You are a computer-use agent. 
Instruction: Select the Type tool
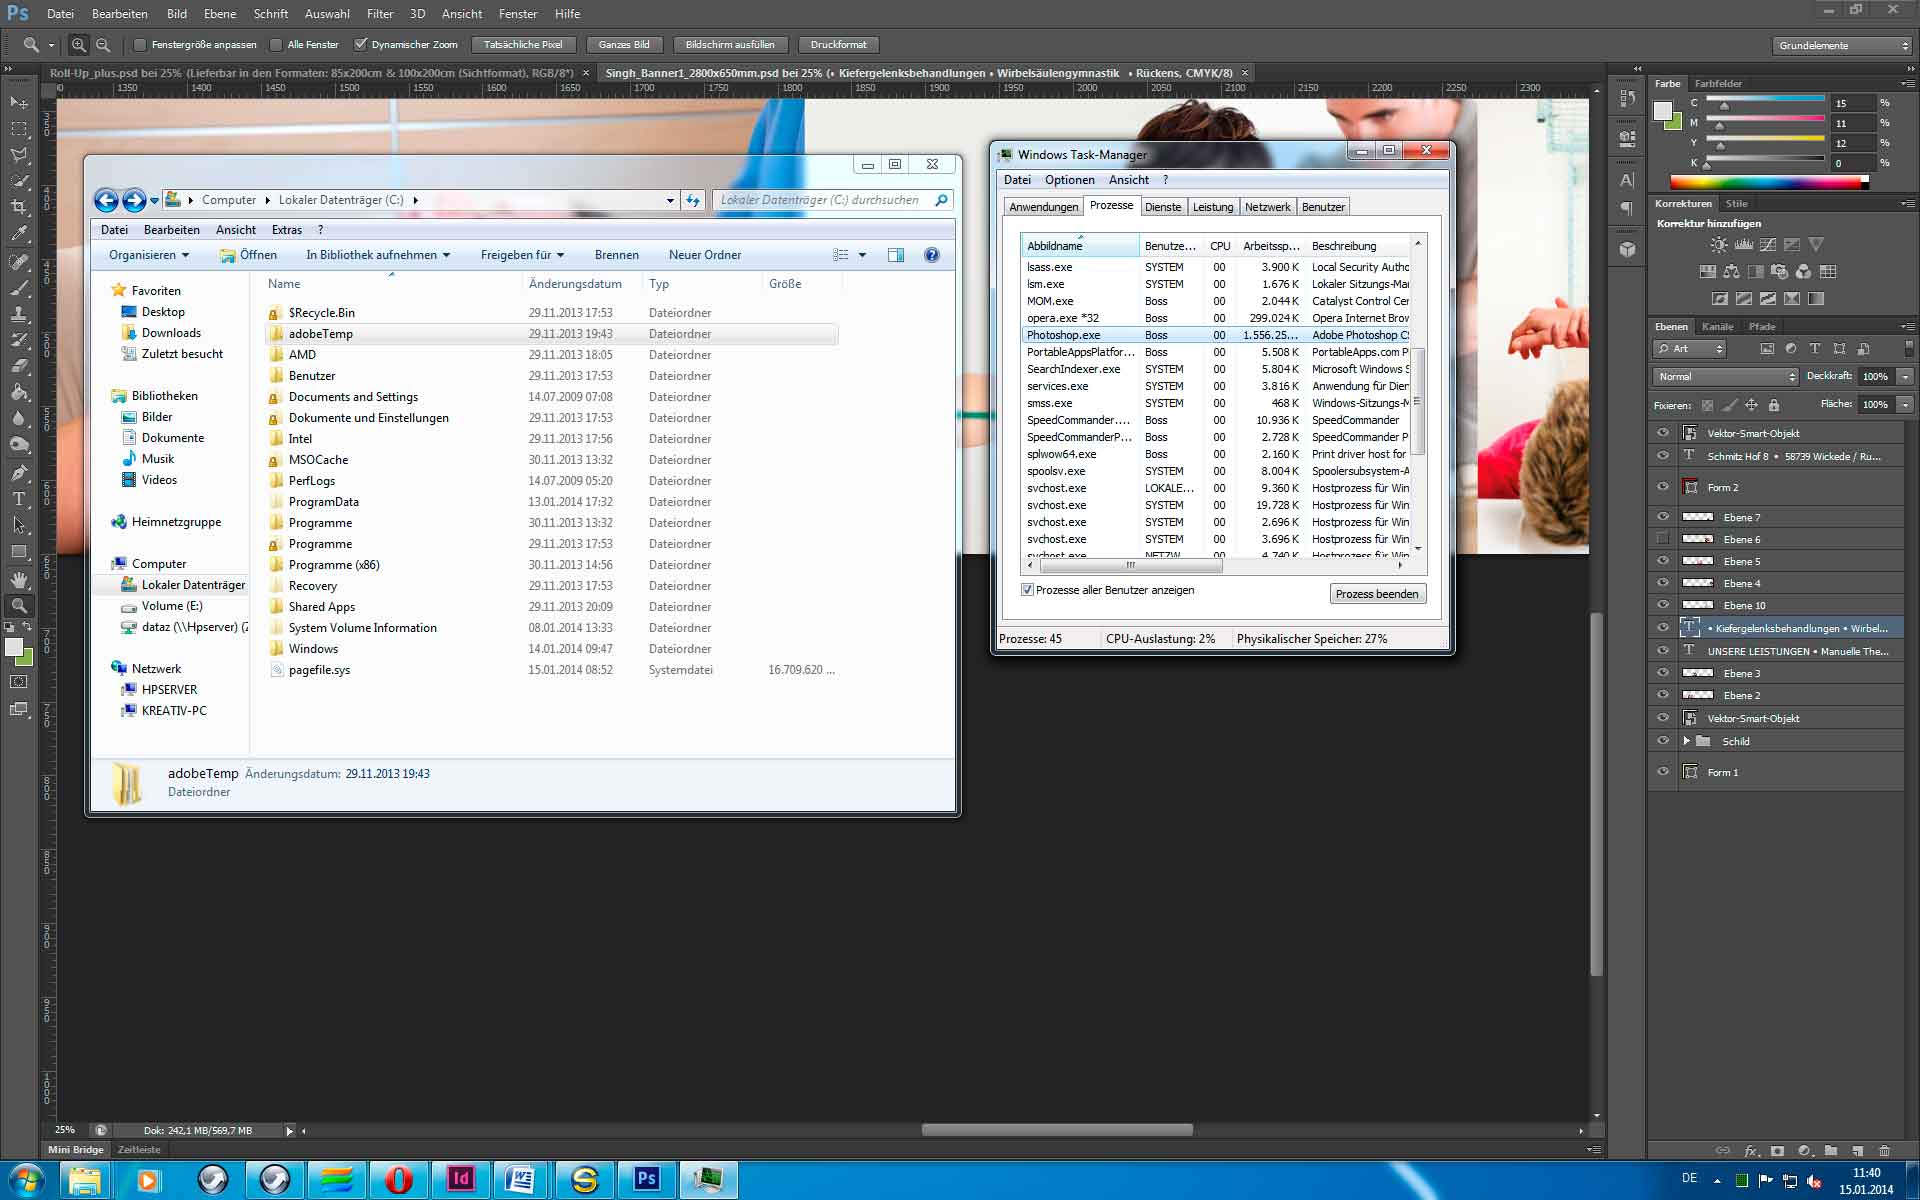[x=19, y=499]
